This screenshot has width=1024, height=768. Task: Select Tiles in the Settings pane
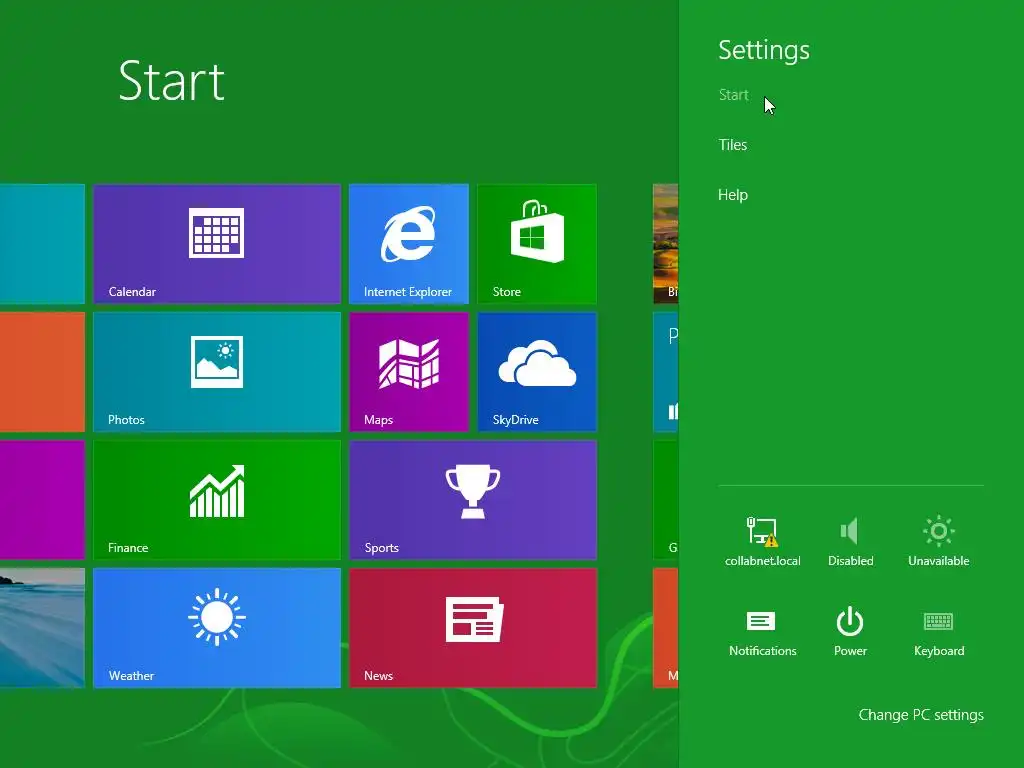(x=733, y=145)
